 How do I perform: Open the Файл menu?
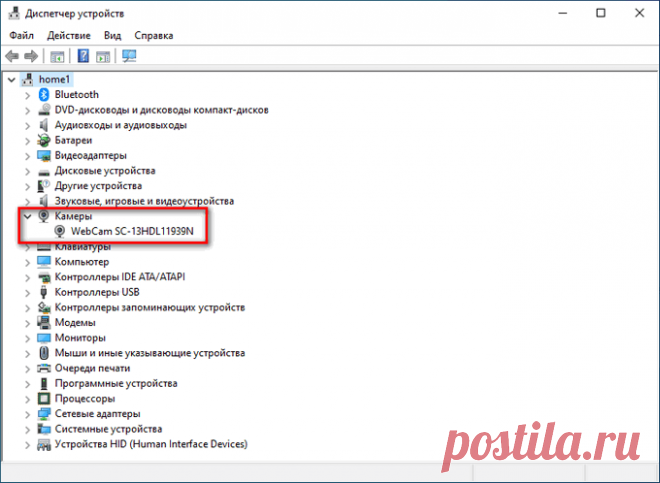tap(21, 35)
